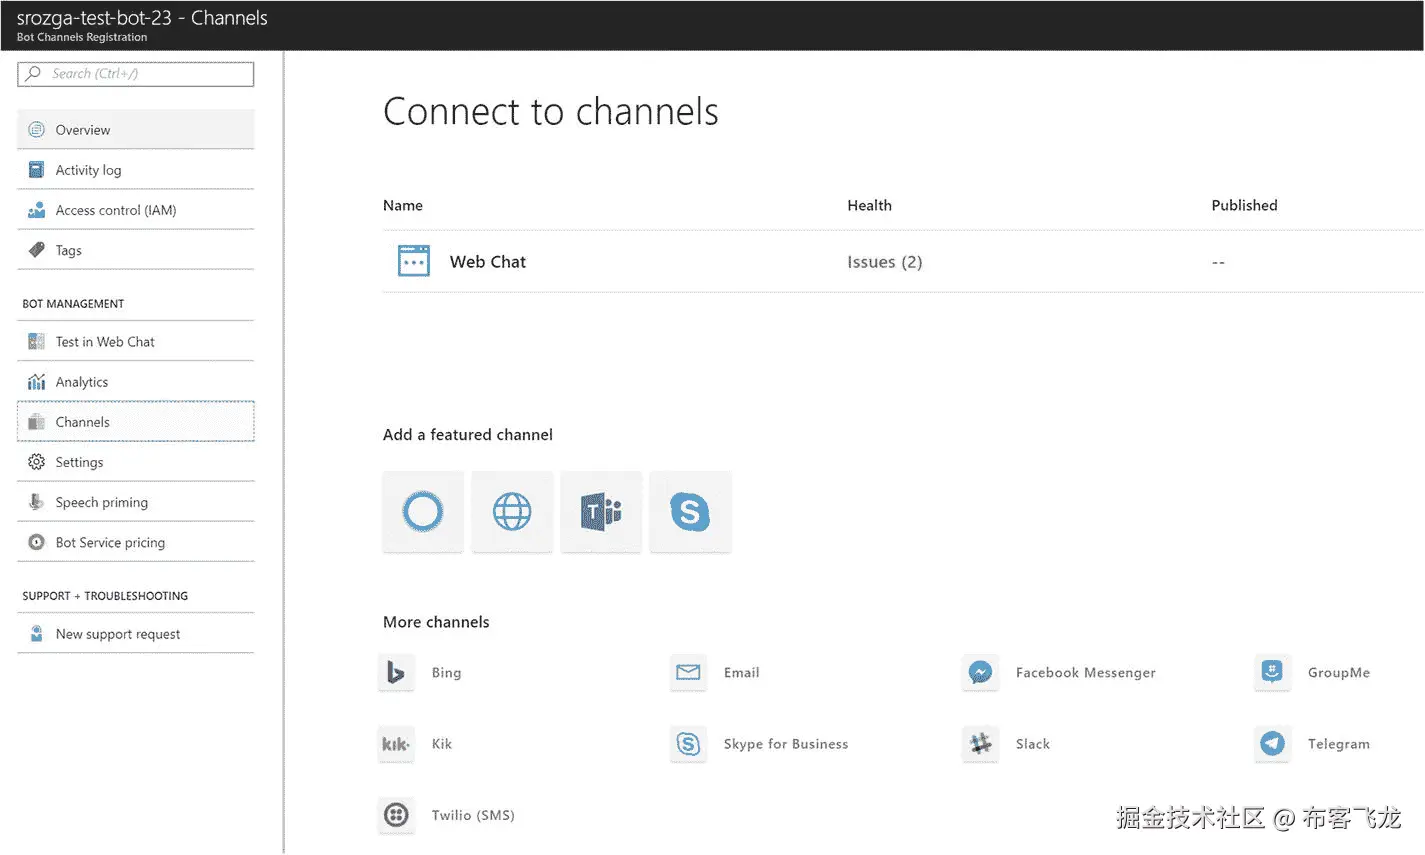1425x855 pixels.
Task: Select the Telegram channel icon
Action: click(x=1272, y=744)
